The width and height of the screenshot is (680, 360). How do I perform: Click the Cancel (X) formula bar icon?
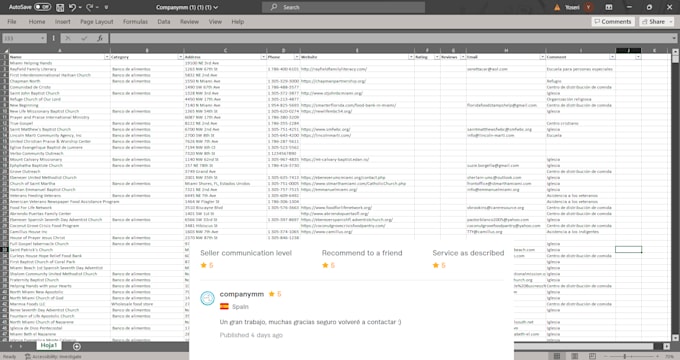coord(68,38)
